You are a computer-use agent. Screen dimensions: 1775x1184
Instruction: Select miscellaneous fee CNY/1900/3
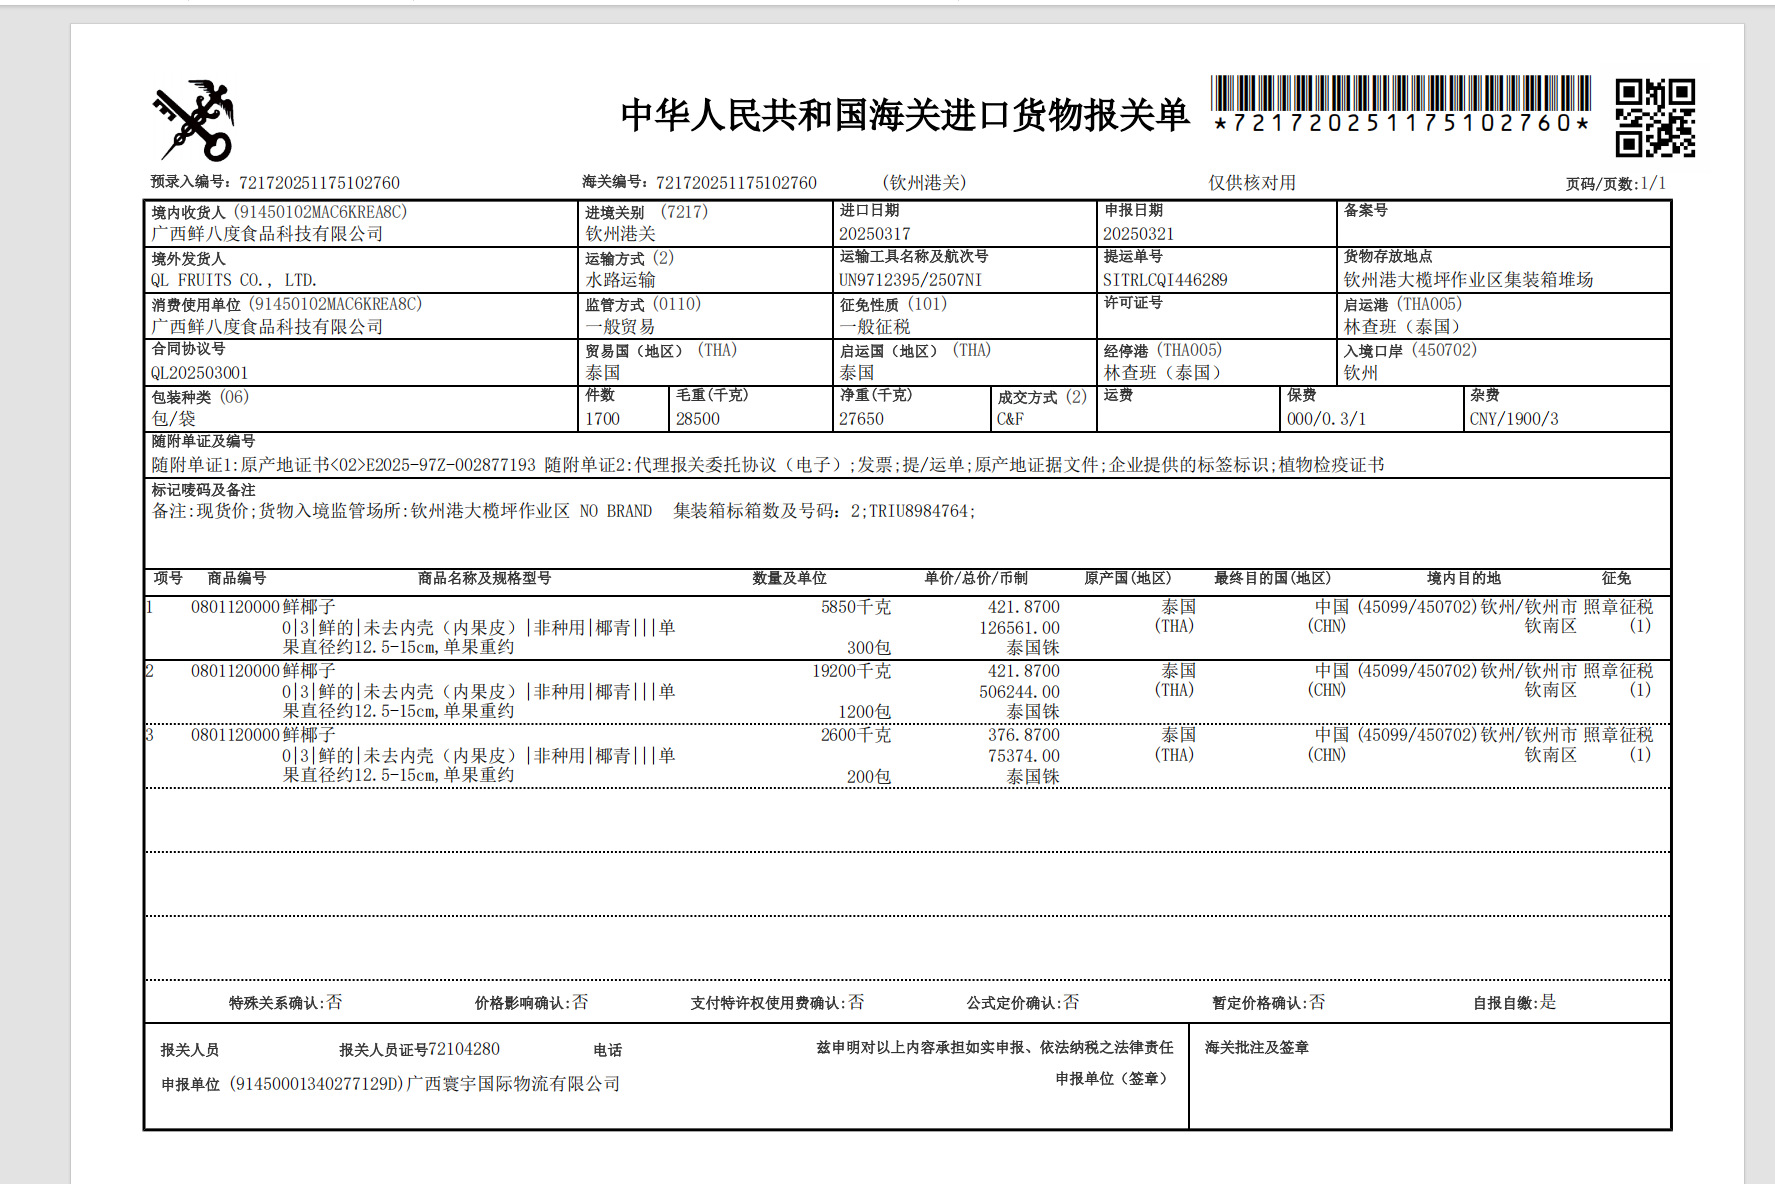(1514, 419)
